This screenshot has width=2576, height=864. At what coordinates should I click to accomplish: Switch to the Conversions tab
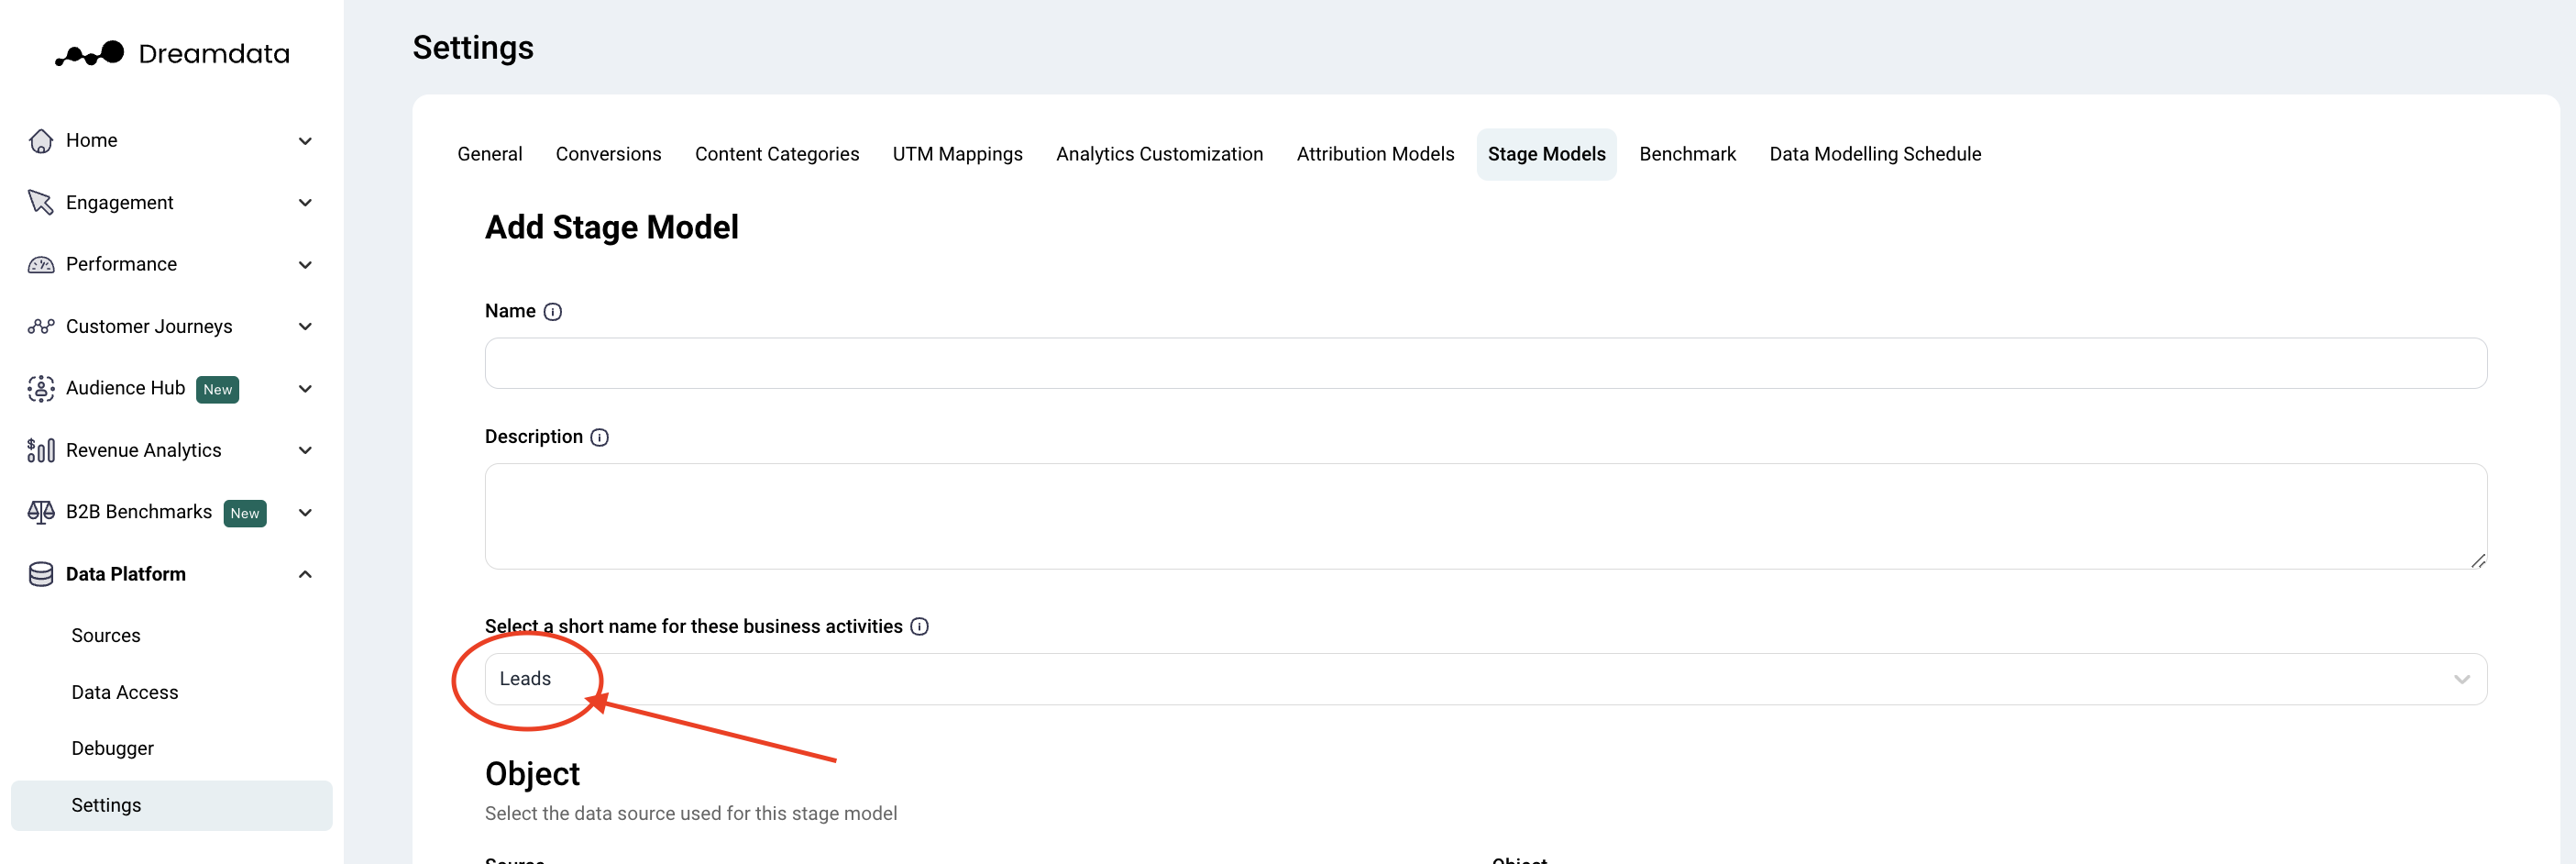pos(609,155)
